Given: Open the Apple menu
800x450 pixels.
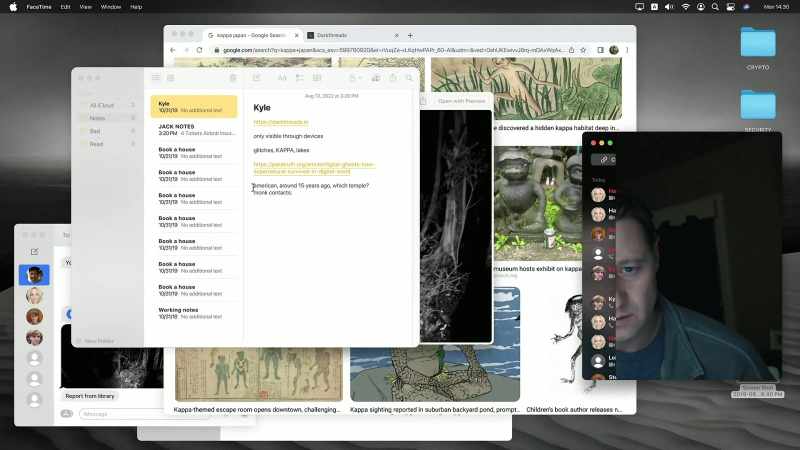Looking at the screenshot, I should [x=13, y=7].
